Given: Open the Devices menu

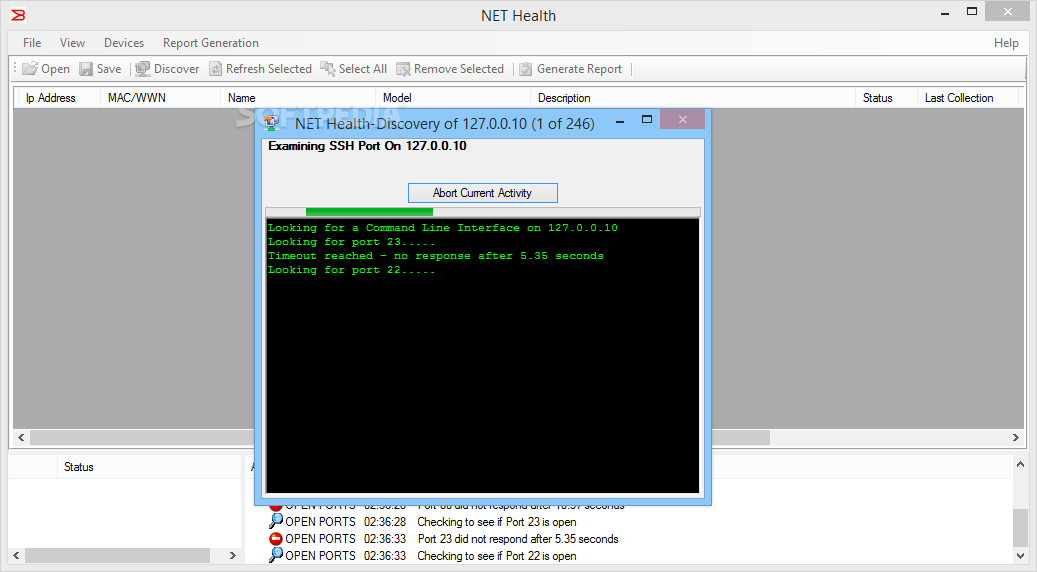Looking at the screenshot, I should [x=124, y=43].
